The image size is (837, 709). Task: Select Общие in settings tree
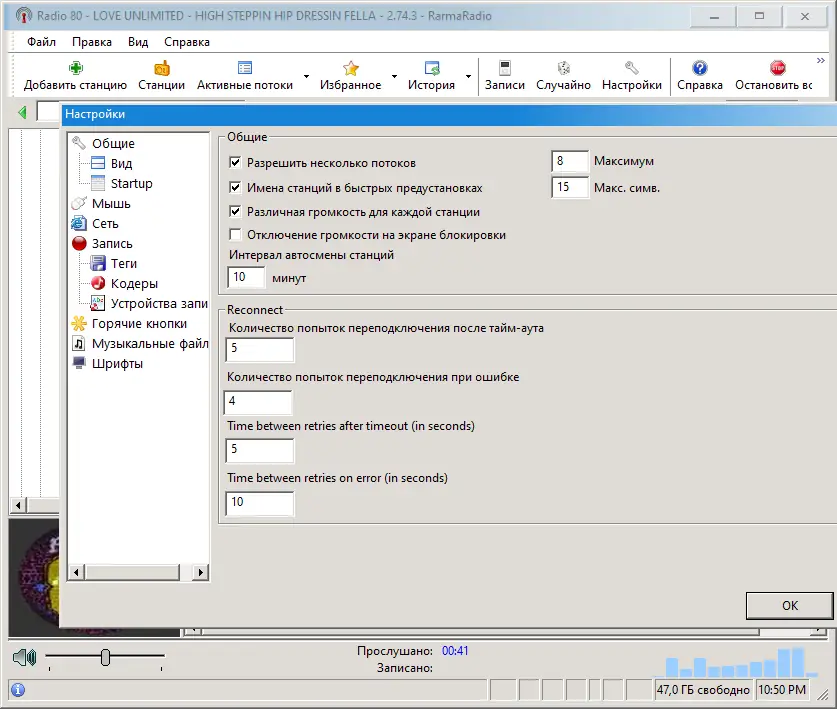[113, 143]
